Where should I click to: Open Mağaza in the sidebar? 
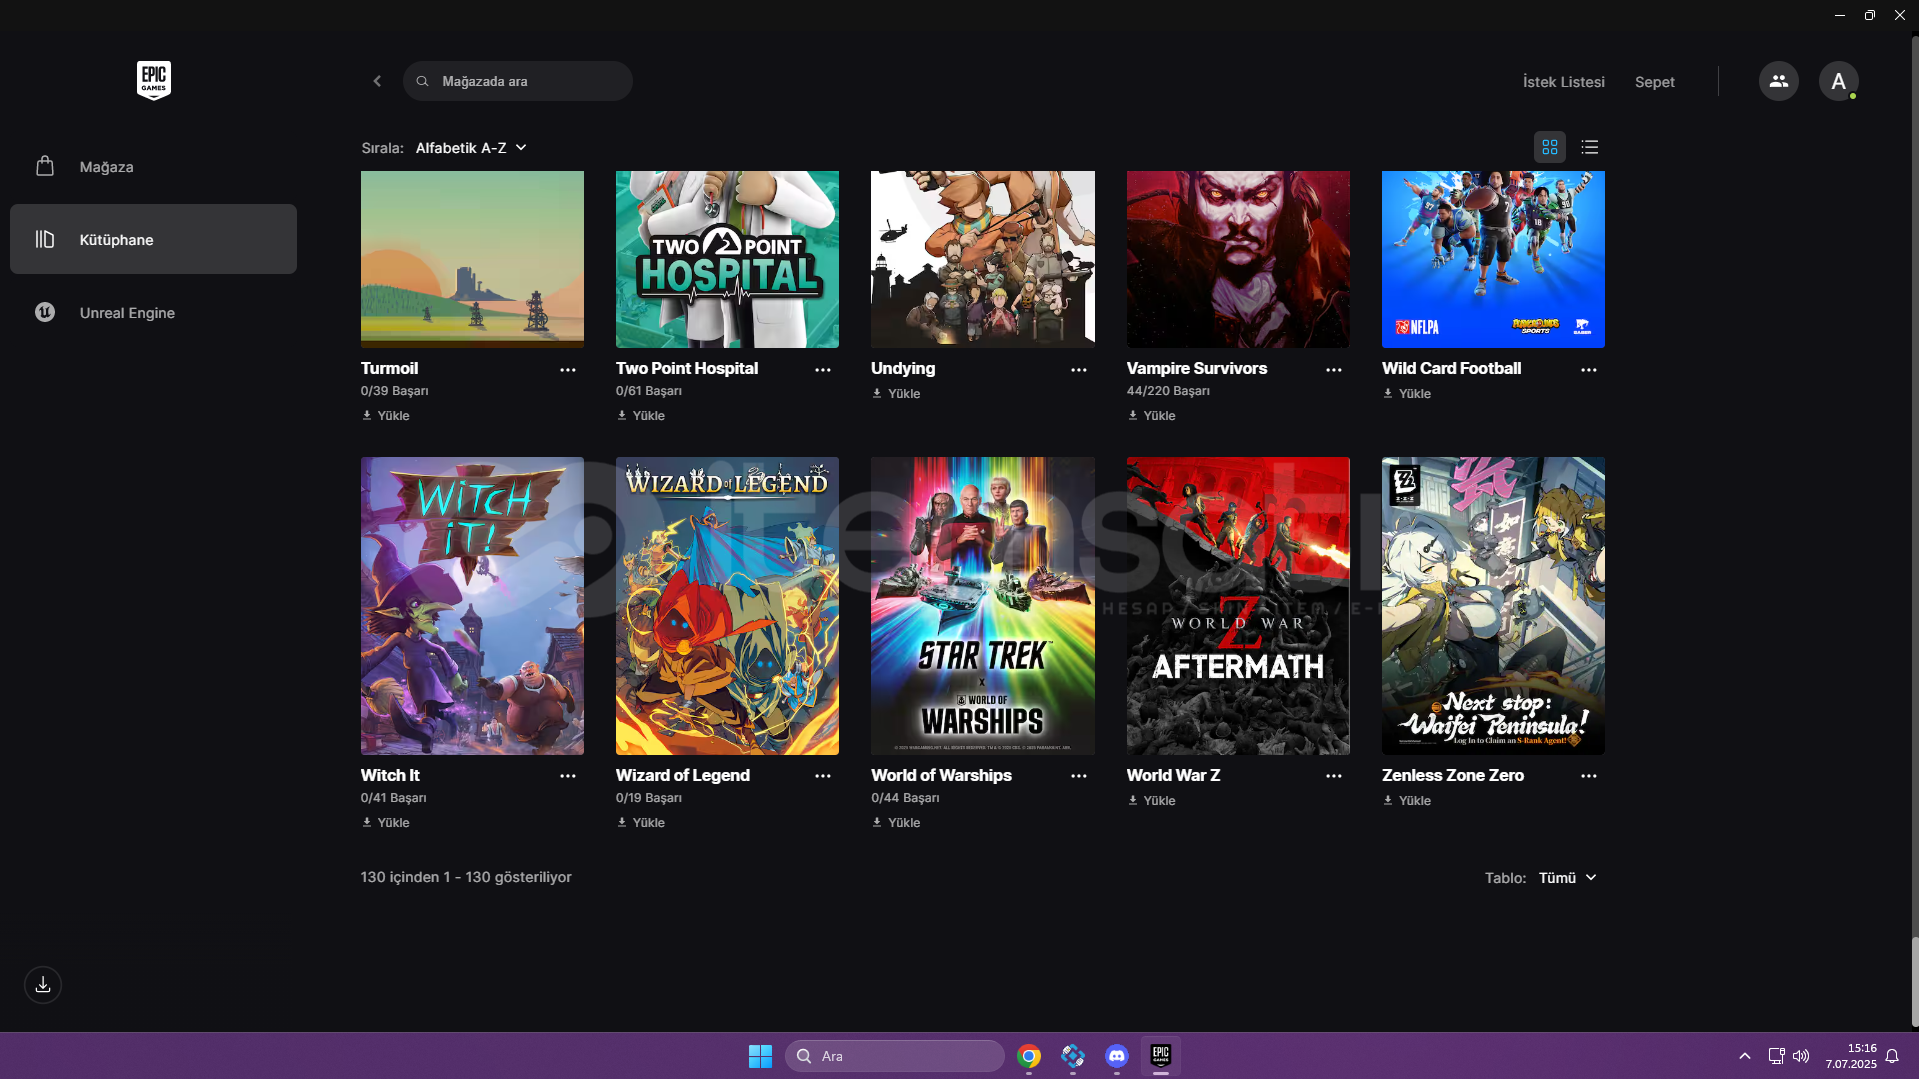pyautogui.click(x=153, y=167)
